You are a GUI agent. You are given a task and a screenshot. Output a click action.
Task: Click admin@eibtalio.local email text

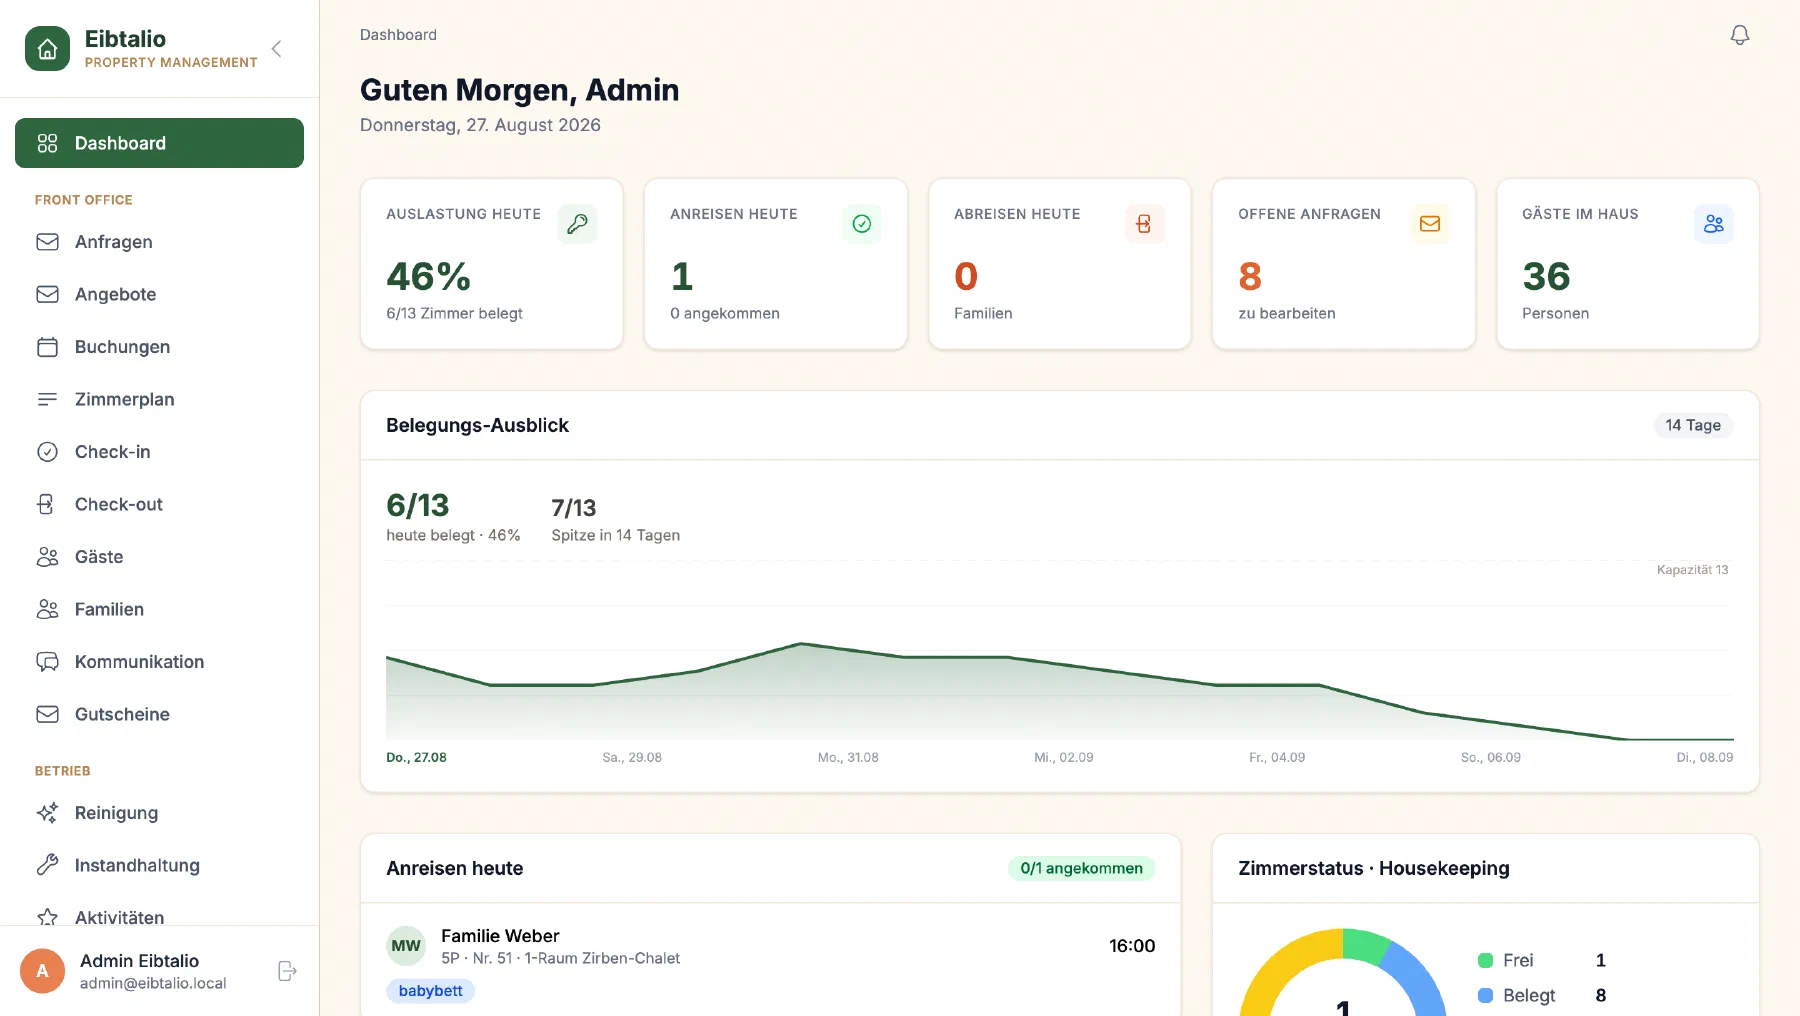click(153, 983)
